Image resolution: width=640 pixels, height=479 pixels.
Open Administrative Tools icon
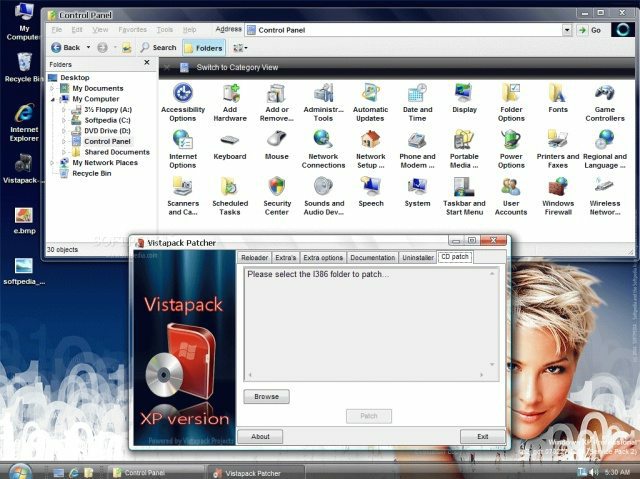[x=323, y=102]
